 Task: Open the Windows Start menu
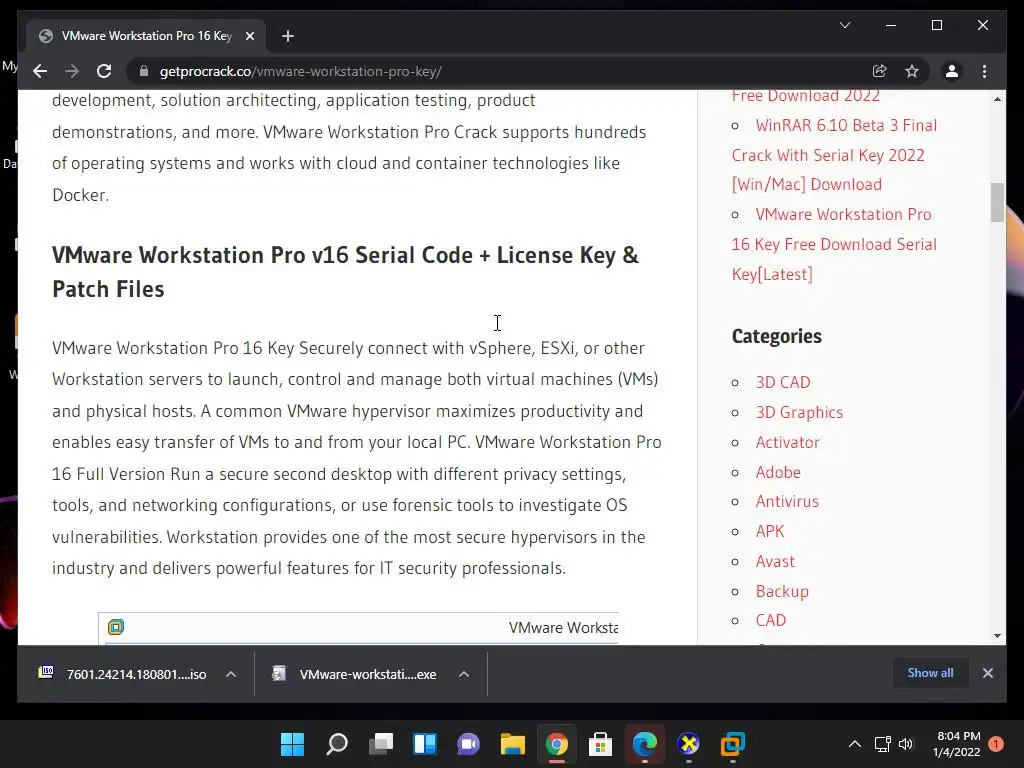tap(293, 744)
